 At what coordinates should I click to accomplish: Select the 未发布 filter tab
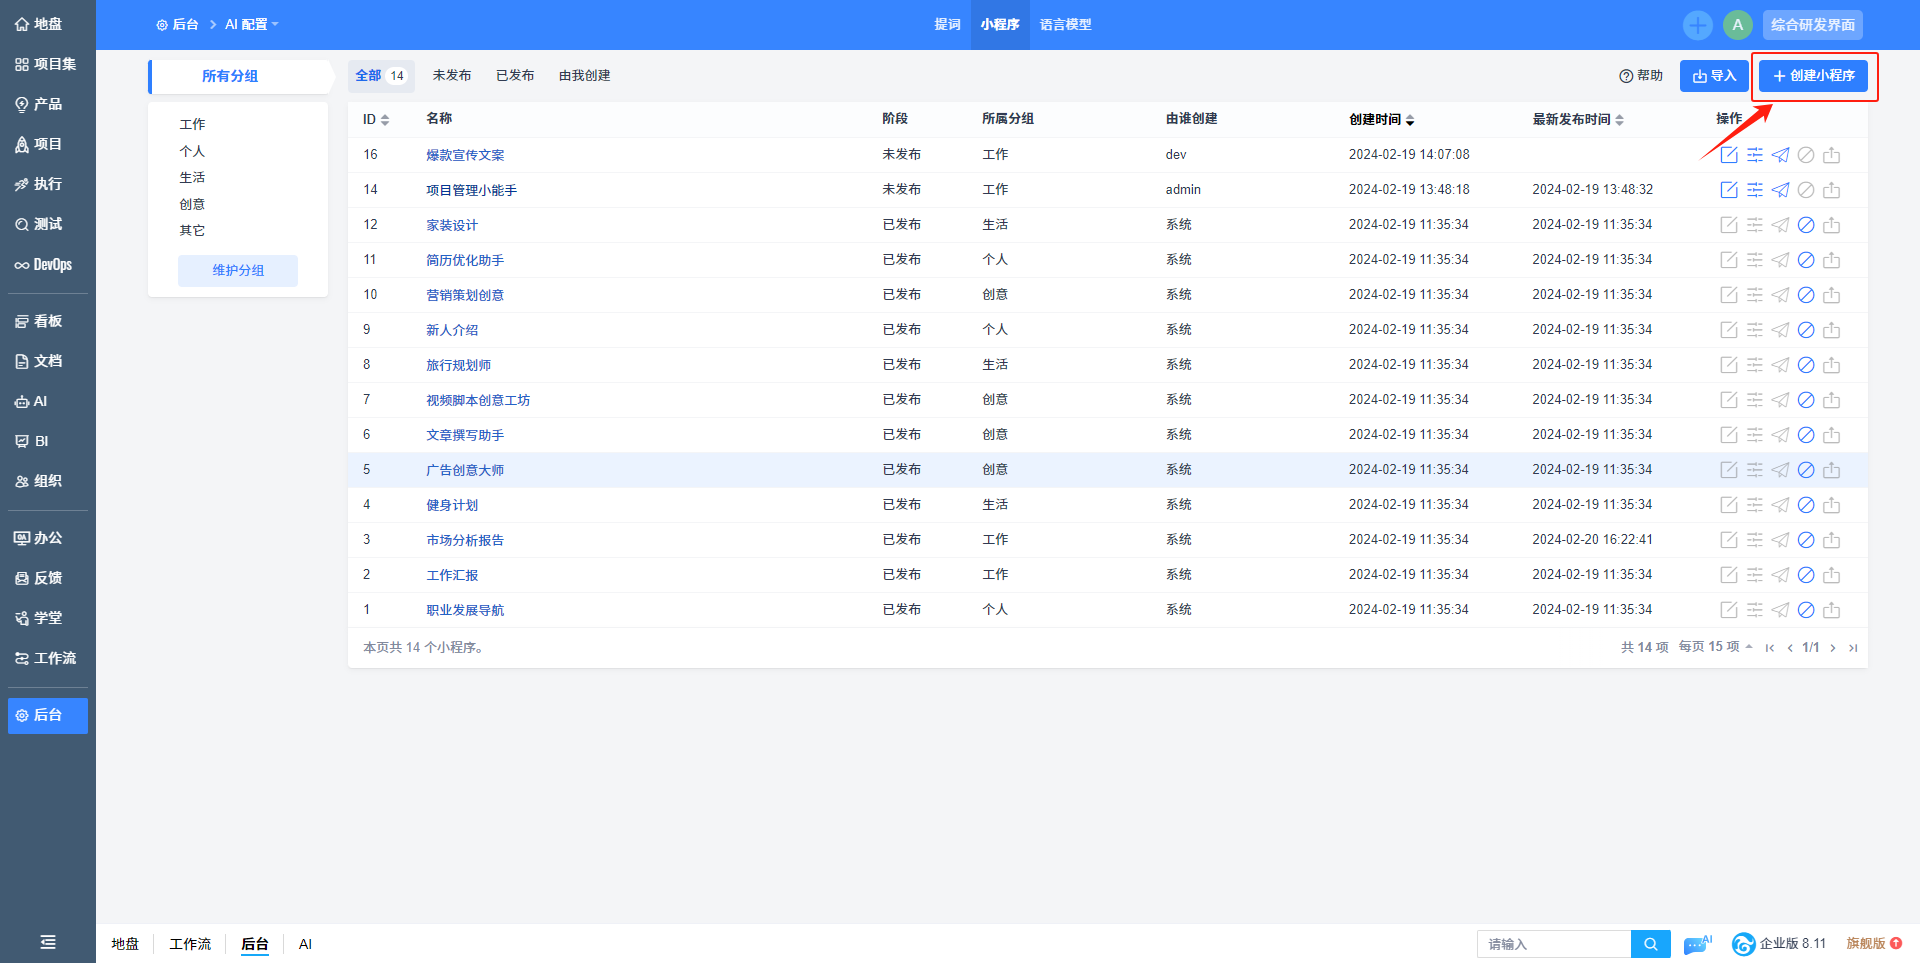452,76
